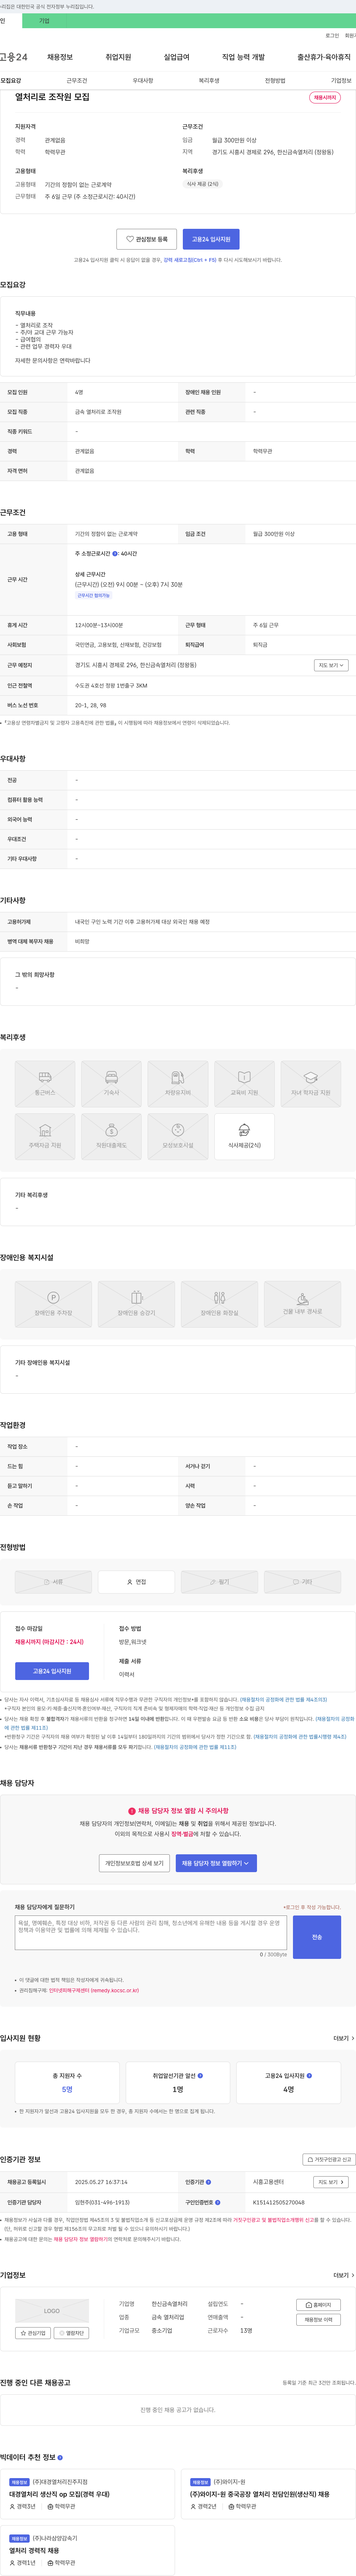
Task: Click the 장애인용 주차장 facility icon
Action: click(x=53, y=1304)
